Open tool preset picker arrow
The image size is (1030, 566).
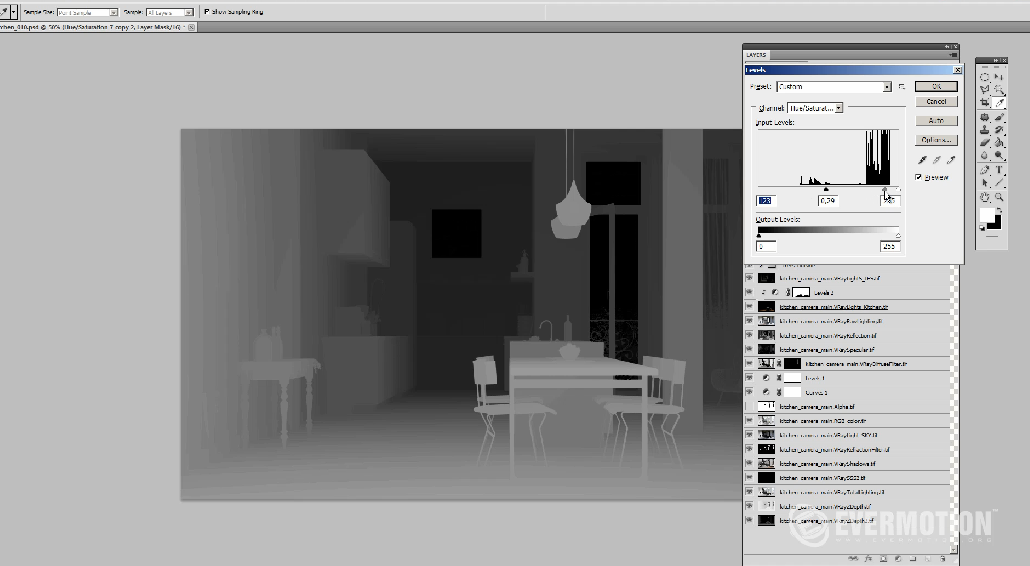13,12
